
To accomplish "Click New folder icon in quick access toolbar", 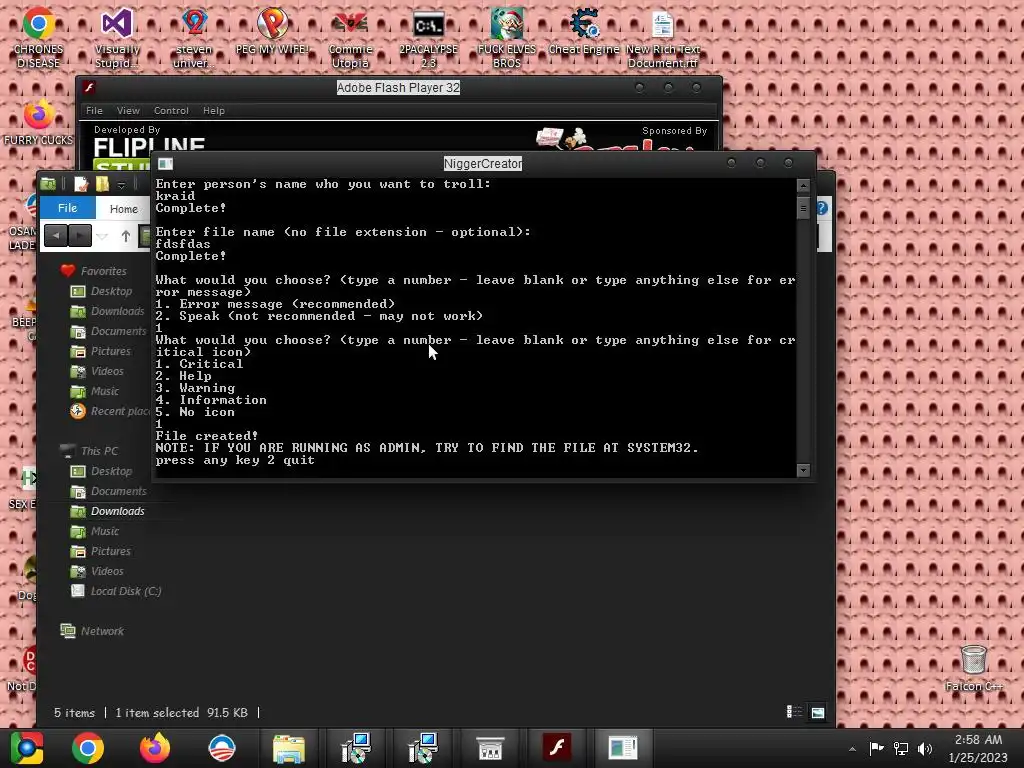I will [102, 184].
